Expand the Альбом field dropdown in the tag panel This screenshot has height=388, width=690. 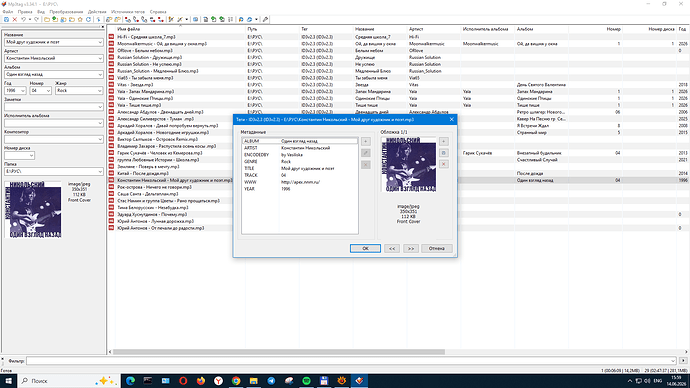pos(100,74)
